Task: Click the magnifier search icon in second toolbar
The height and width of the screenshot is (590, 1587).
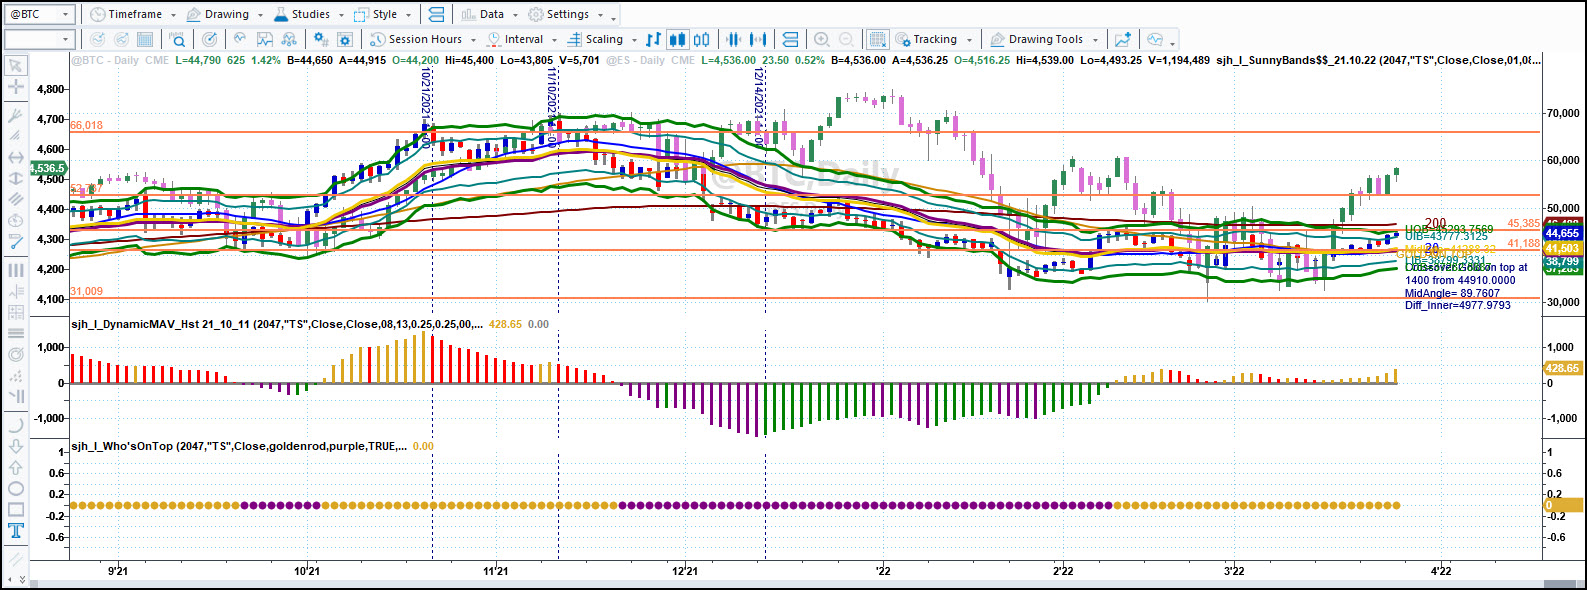Action: coord(177,40)
